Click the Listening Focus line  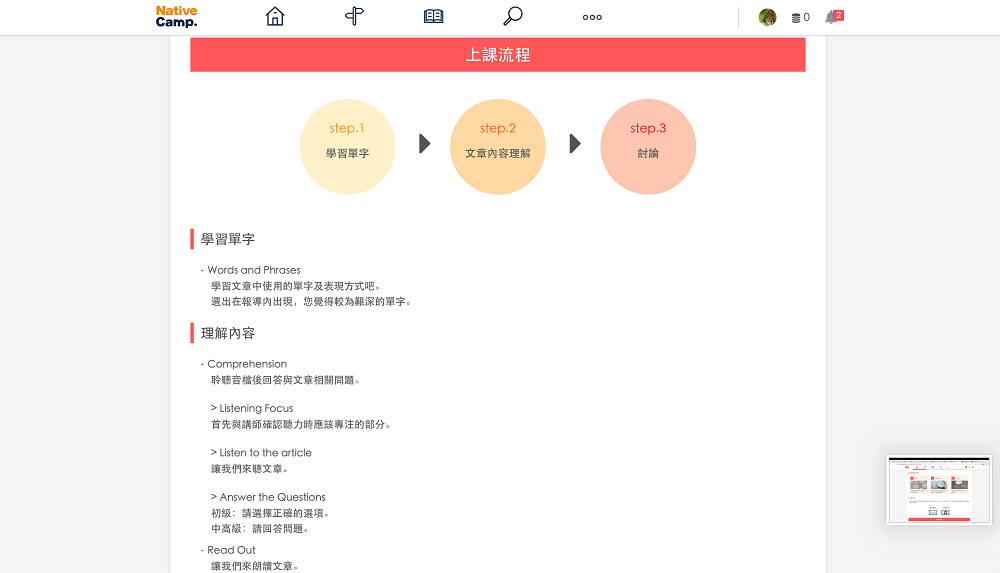[252, 408]
